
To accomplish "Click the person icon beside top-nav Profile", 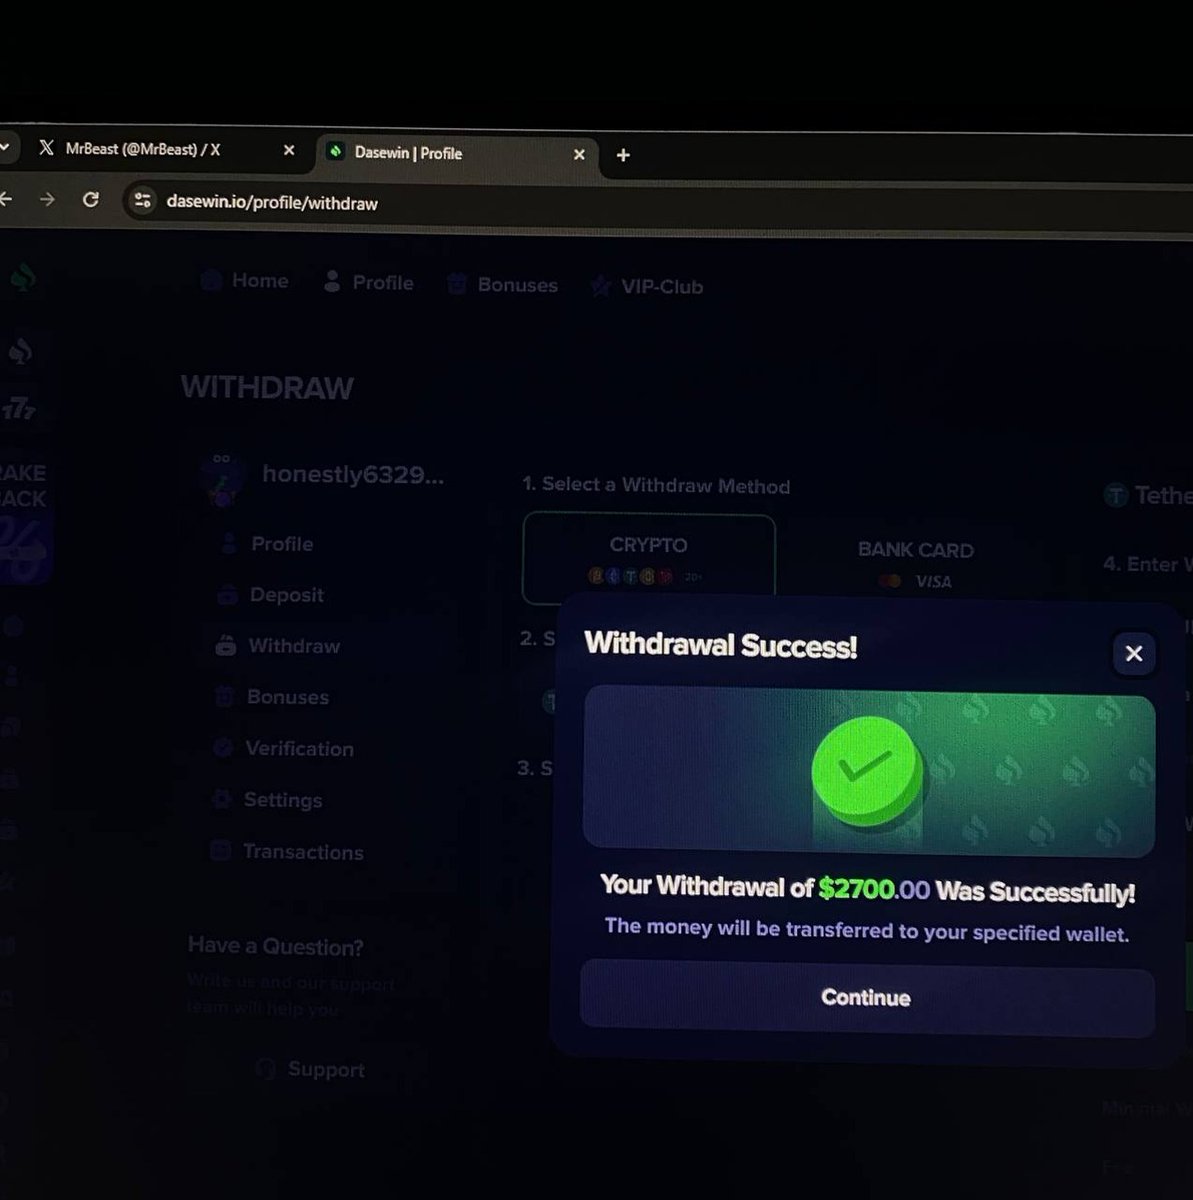I will click(332, 282).
